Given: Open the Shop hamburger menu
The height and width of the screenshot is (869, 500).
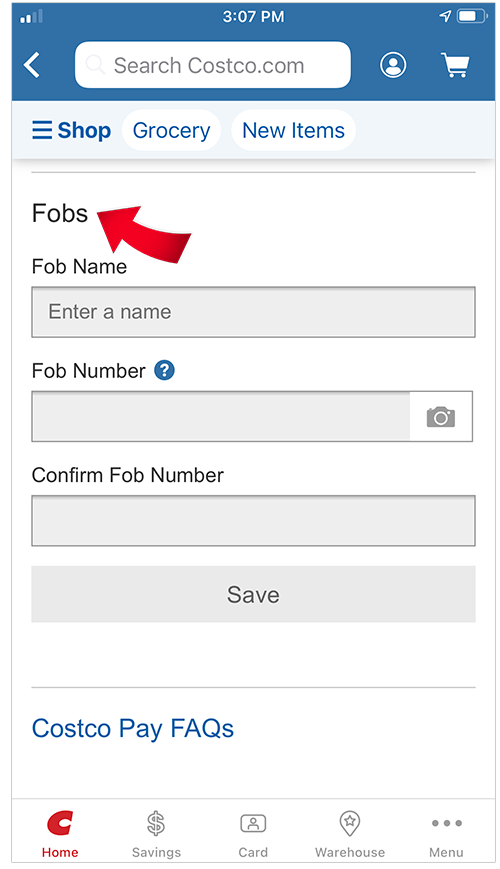Looking at the screenshot, I should click(x=72, y=130).
